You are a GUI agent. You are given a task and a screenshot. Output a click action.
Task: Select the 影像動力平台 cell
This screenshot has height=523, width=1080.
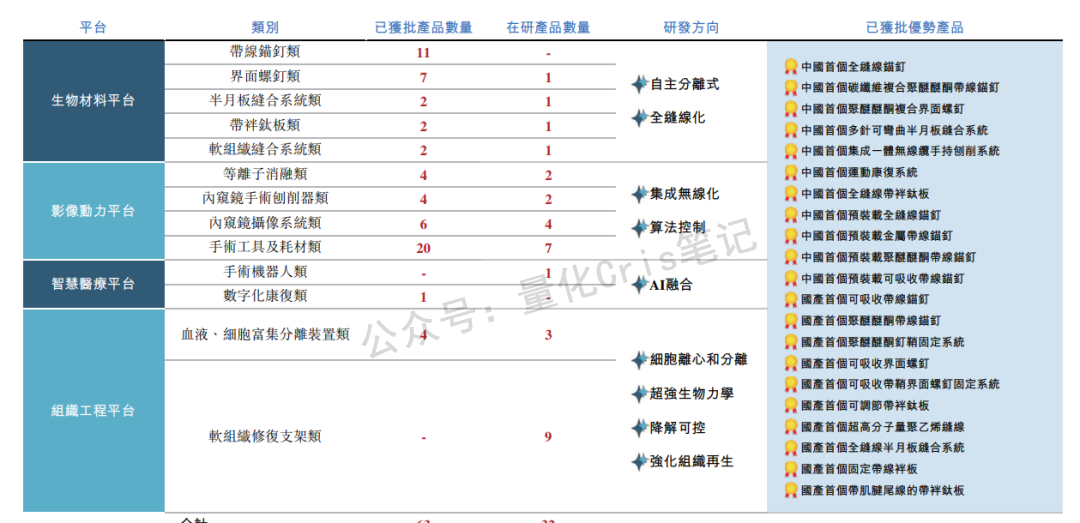click(94, 211)
